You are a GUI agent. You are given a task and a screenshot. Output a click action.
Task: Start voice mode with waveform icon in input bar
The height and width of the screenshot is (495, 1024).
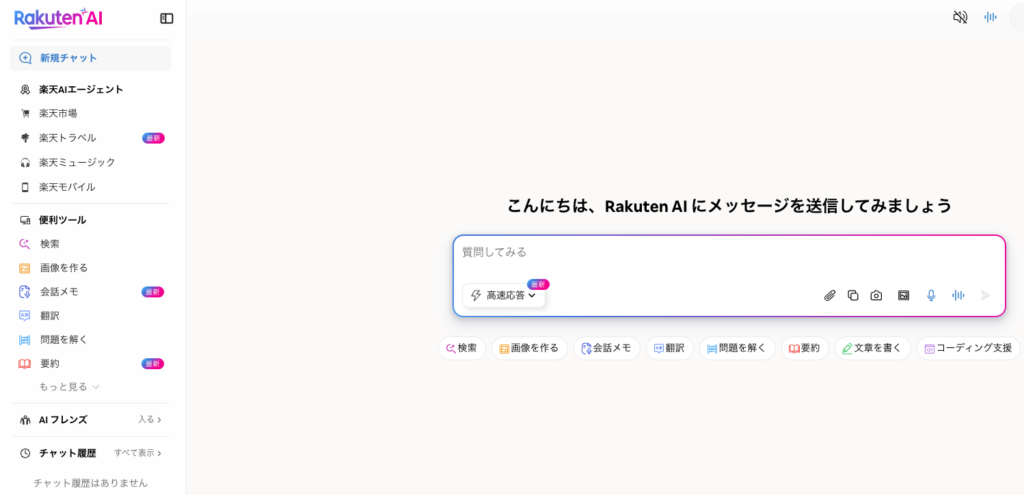(958, 295)
